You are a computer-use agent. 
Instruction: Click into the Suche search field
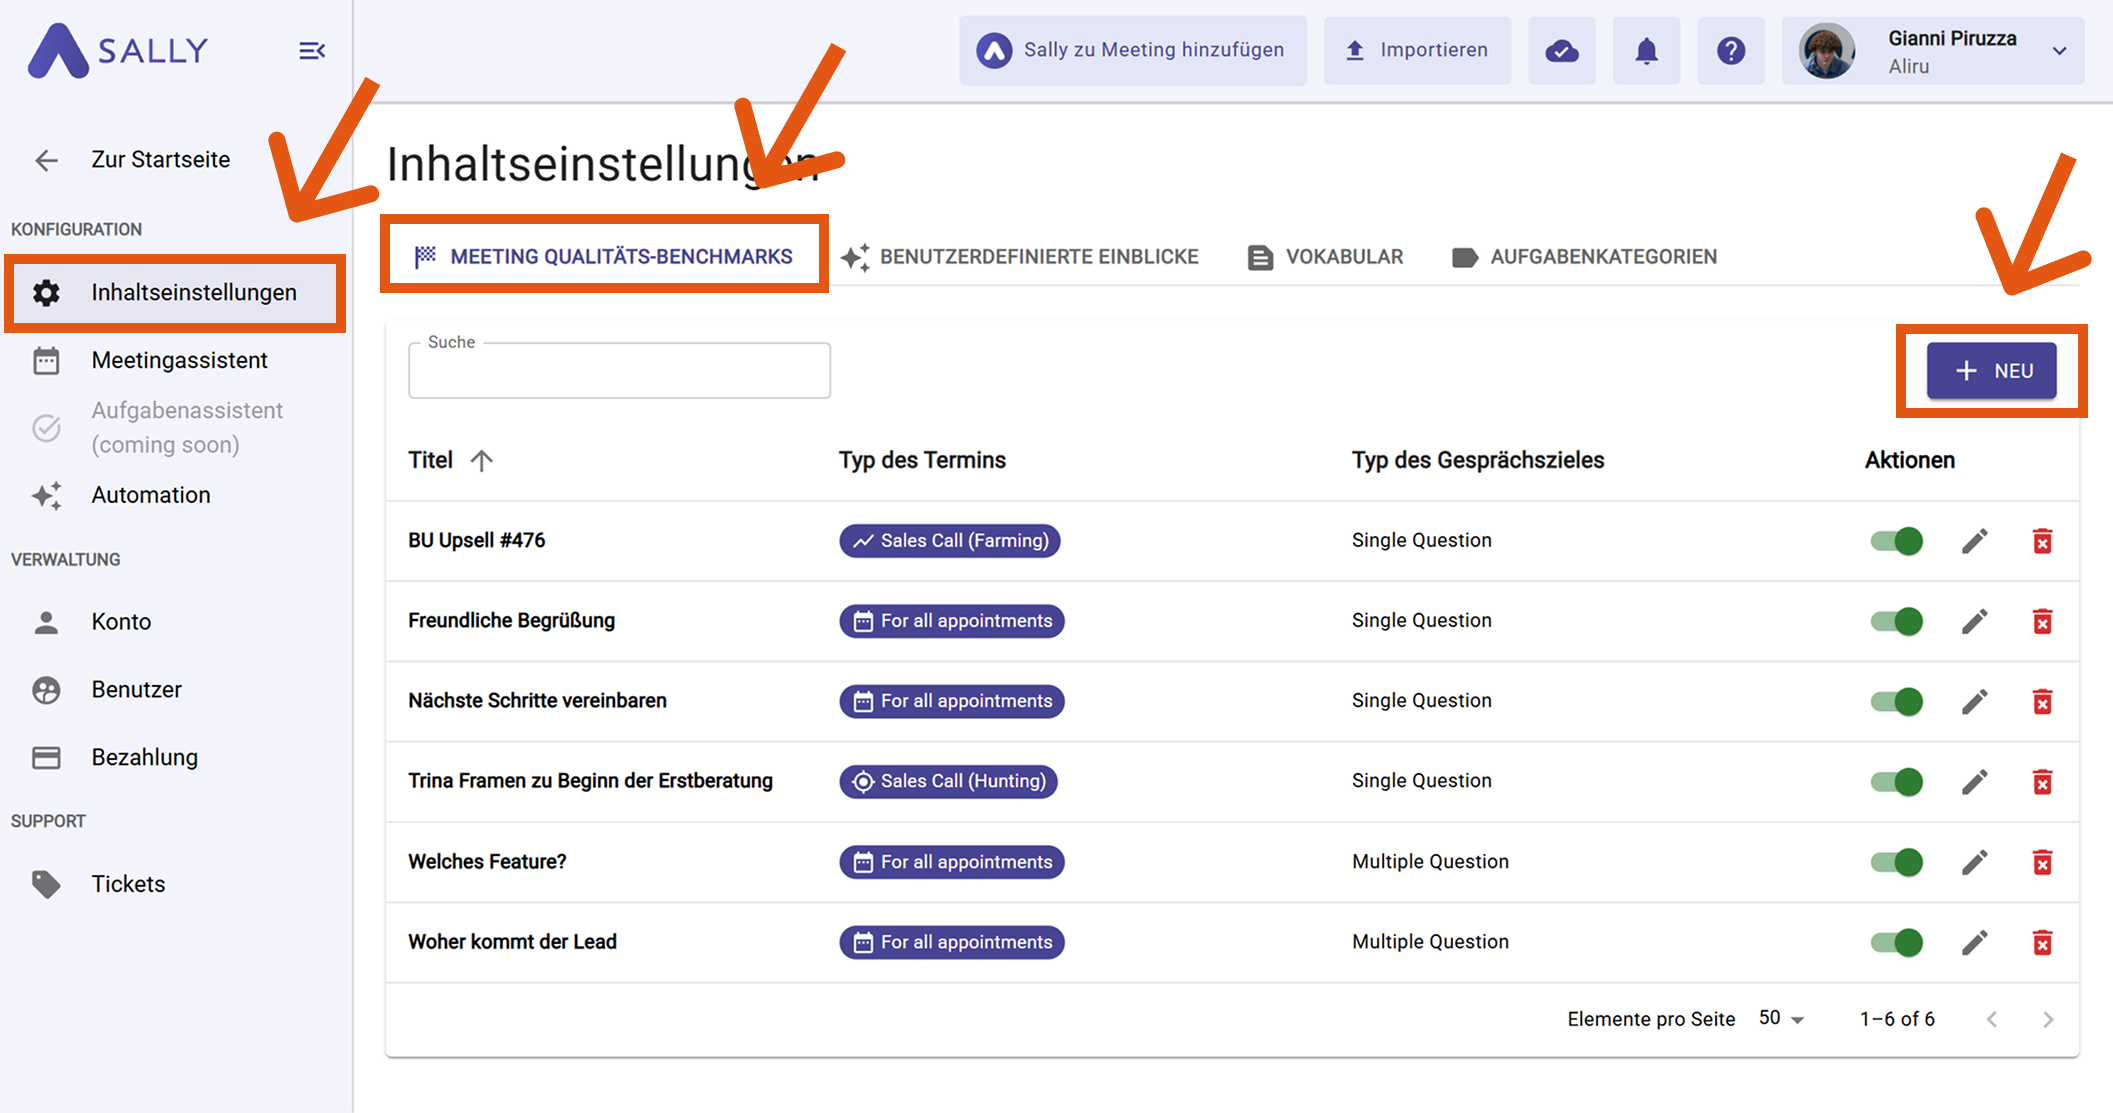point(619,372)
